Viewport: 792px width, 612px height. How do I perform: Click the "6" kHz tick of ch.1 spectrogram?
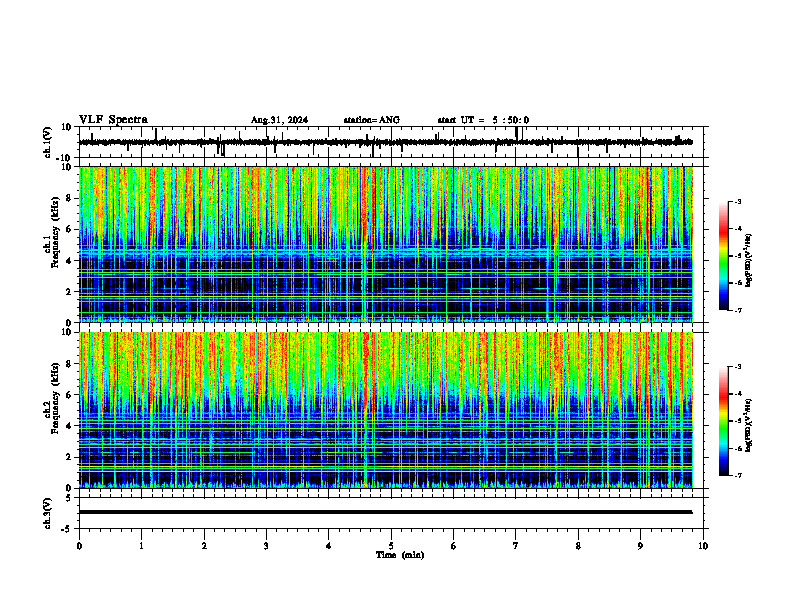69,229
